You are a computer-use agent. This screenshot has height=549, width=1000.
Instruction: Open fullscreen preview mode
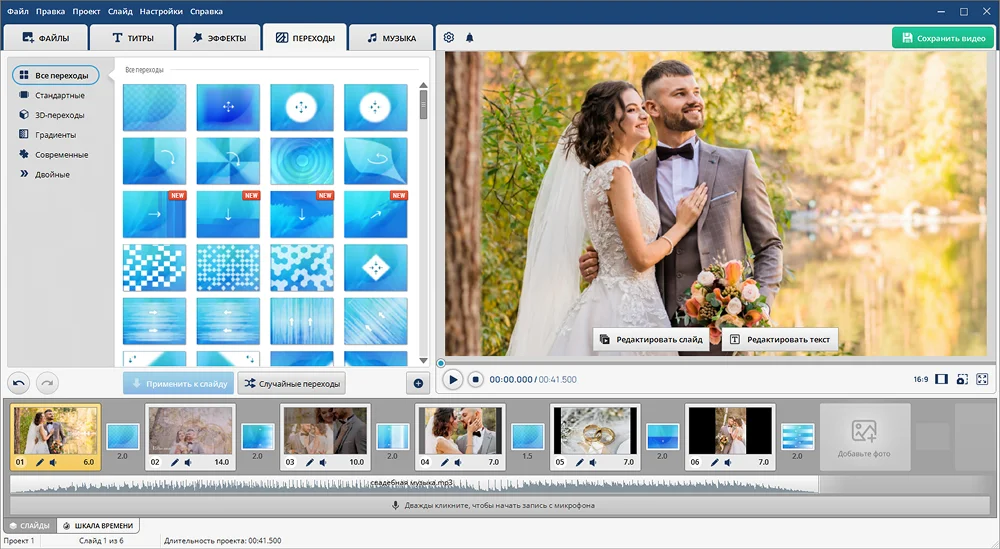[982, 380]
